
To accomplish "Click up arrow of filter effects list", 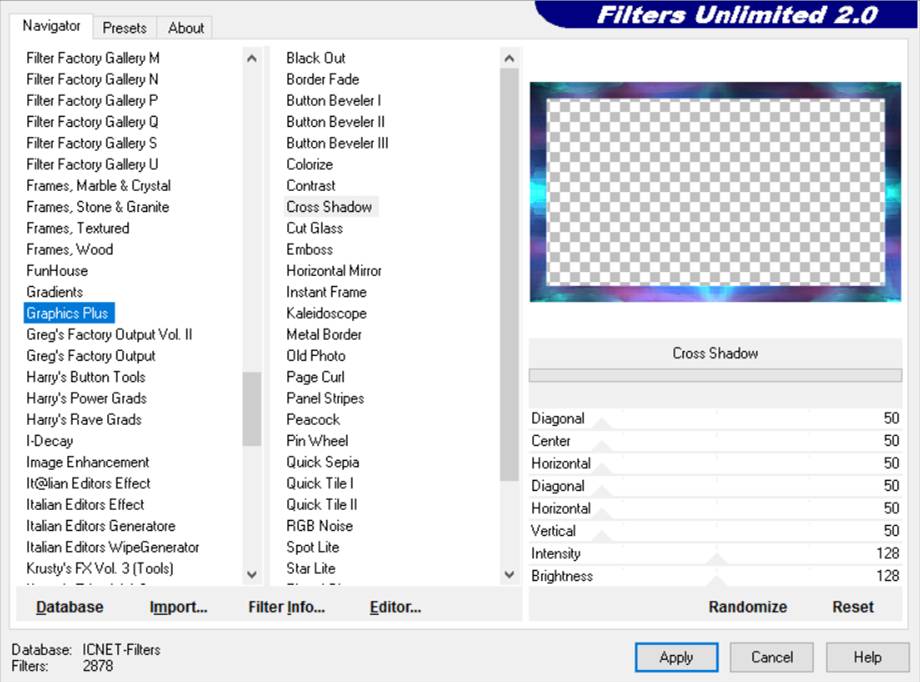I will (x=509, y=58).
